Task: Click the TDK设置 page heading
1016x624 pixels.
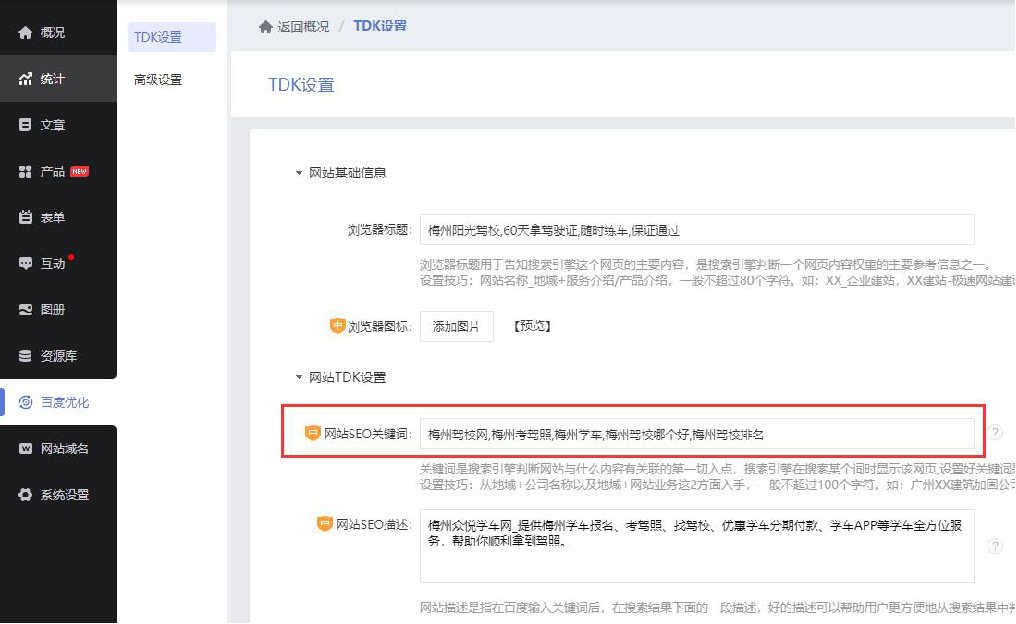Action: point(301,85)
